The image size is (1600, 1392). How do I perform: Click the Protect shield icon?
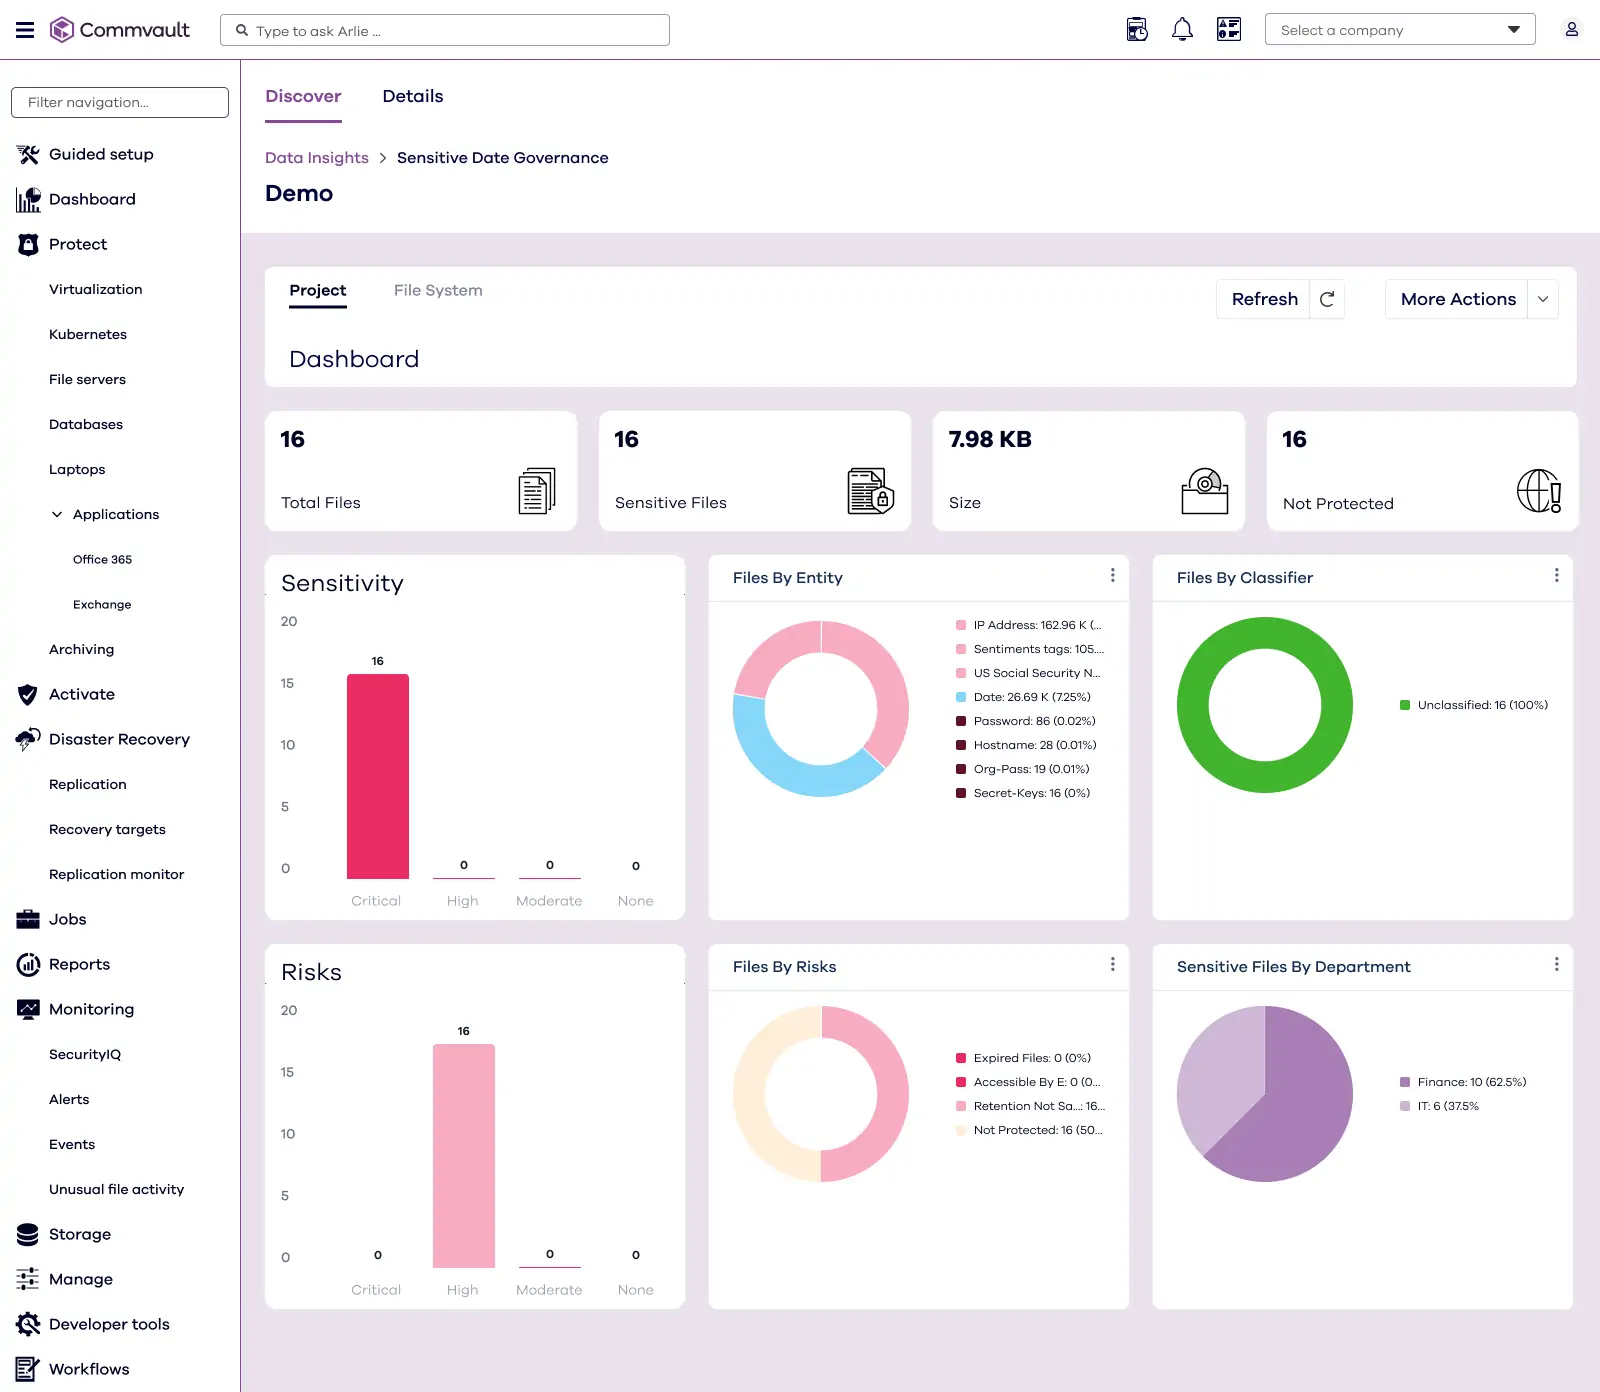point(28,244)
